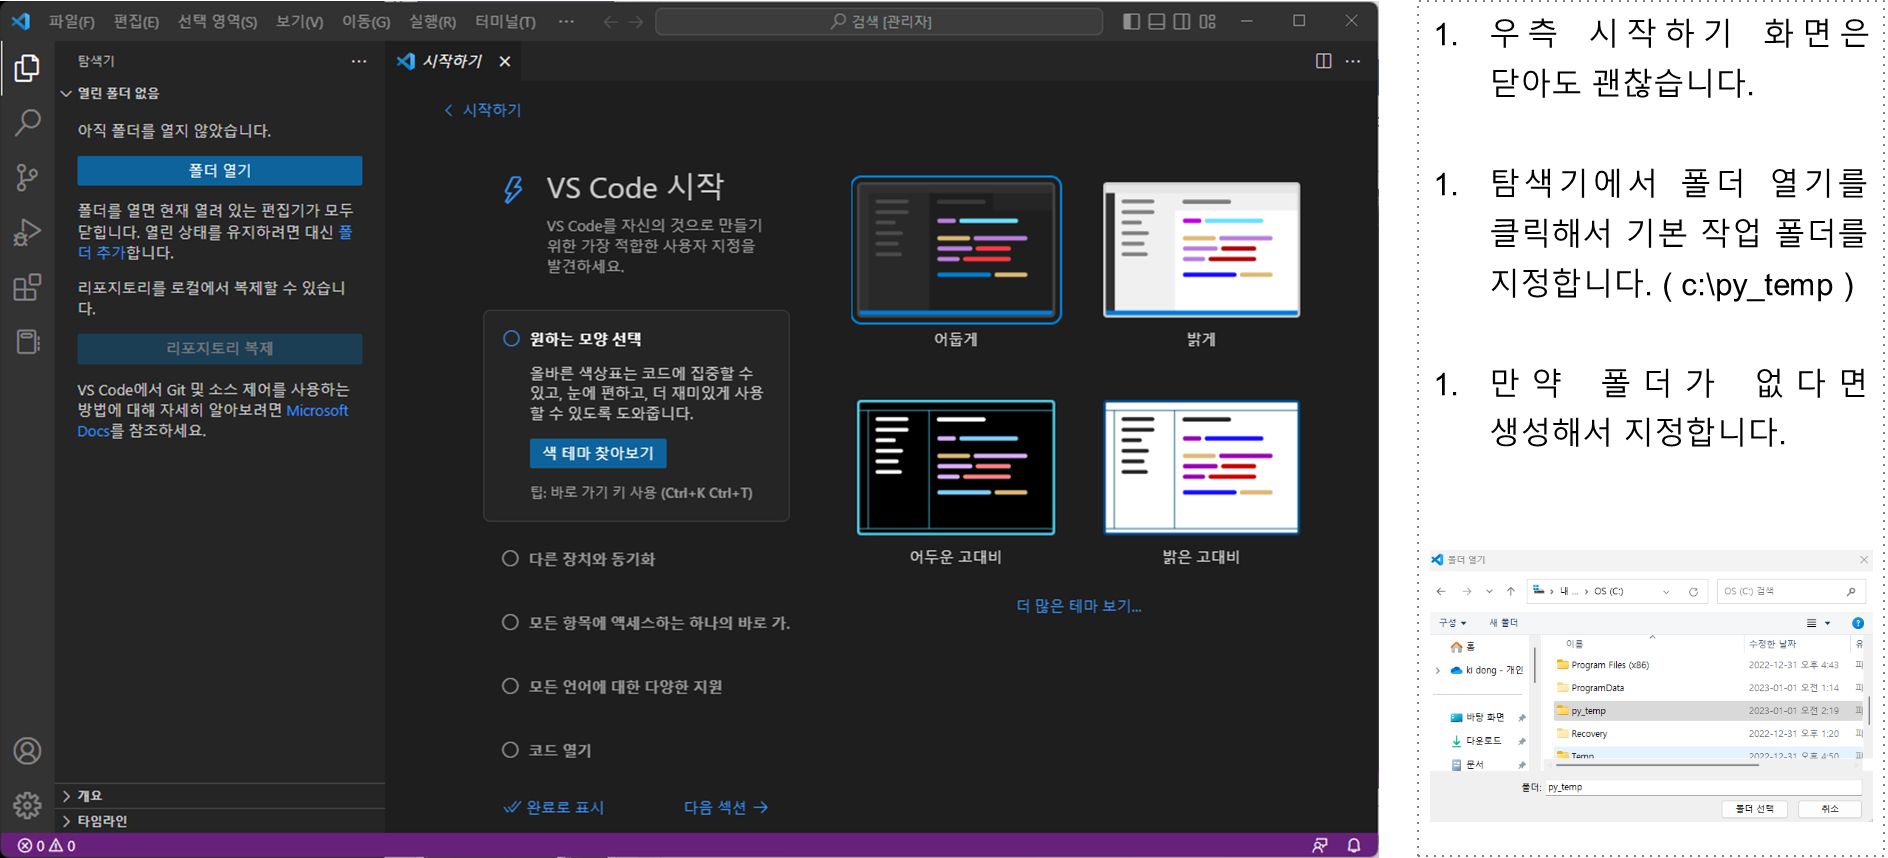
Task: Go back via 시작하기 breadcrumb link
Action: pyautogui.click(x=483, y=110)
